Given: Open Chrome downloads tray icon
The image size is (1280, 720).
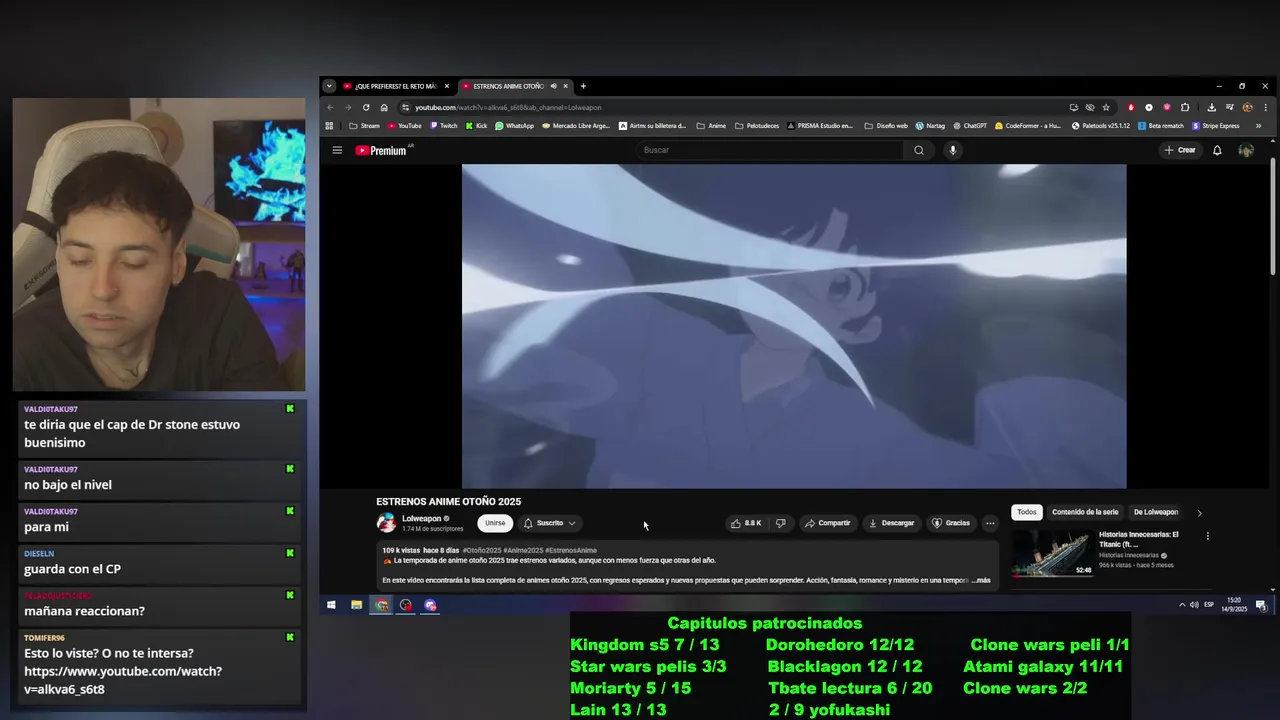Looking at the screenshot, I should 1211,107.
